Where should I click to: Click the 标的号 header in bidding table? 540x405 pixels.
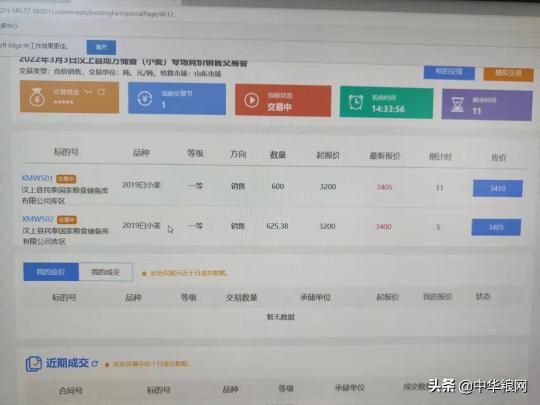point(66,152)
